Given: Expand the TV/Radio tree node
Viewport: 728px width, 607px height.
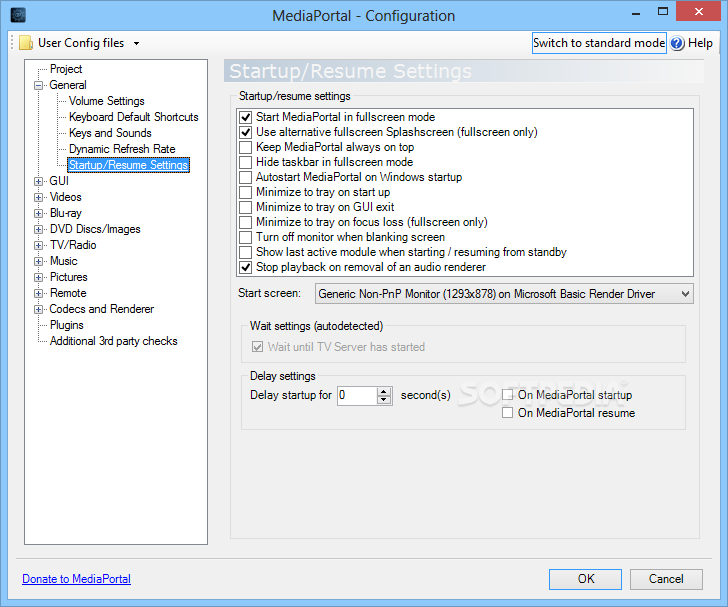Looking at the screenshot, I should [x=39, y=245].
